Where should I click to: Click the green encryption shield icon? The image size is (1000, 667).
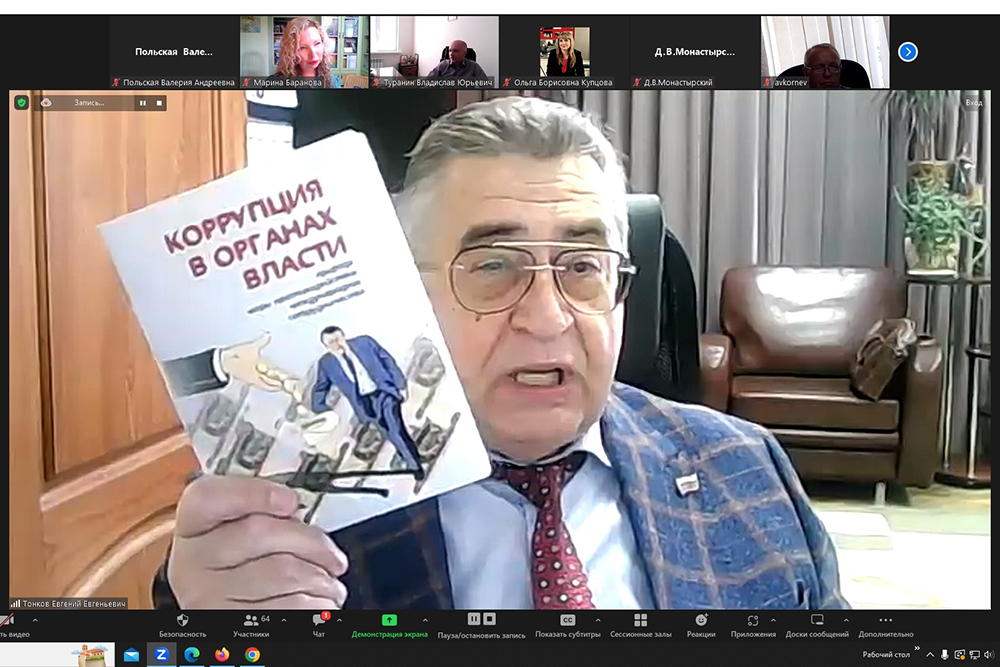pyautogui.click(x=21, y=102)
